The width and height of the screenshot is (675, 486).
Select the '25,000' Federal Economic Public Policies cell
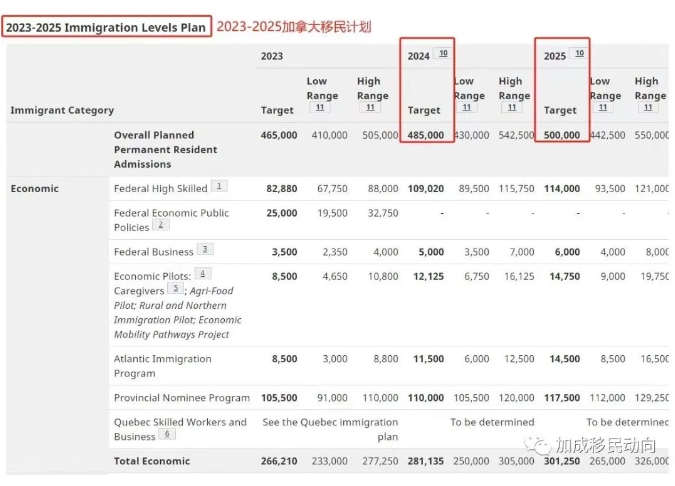[282, 213]
